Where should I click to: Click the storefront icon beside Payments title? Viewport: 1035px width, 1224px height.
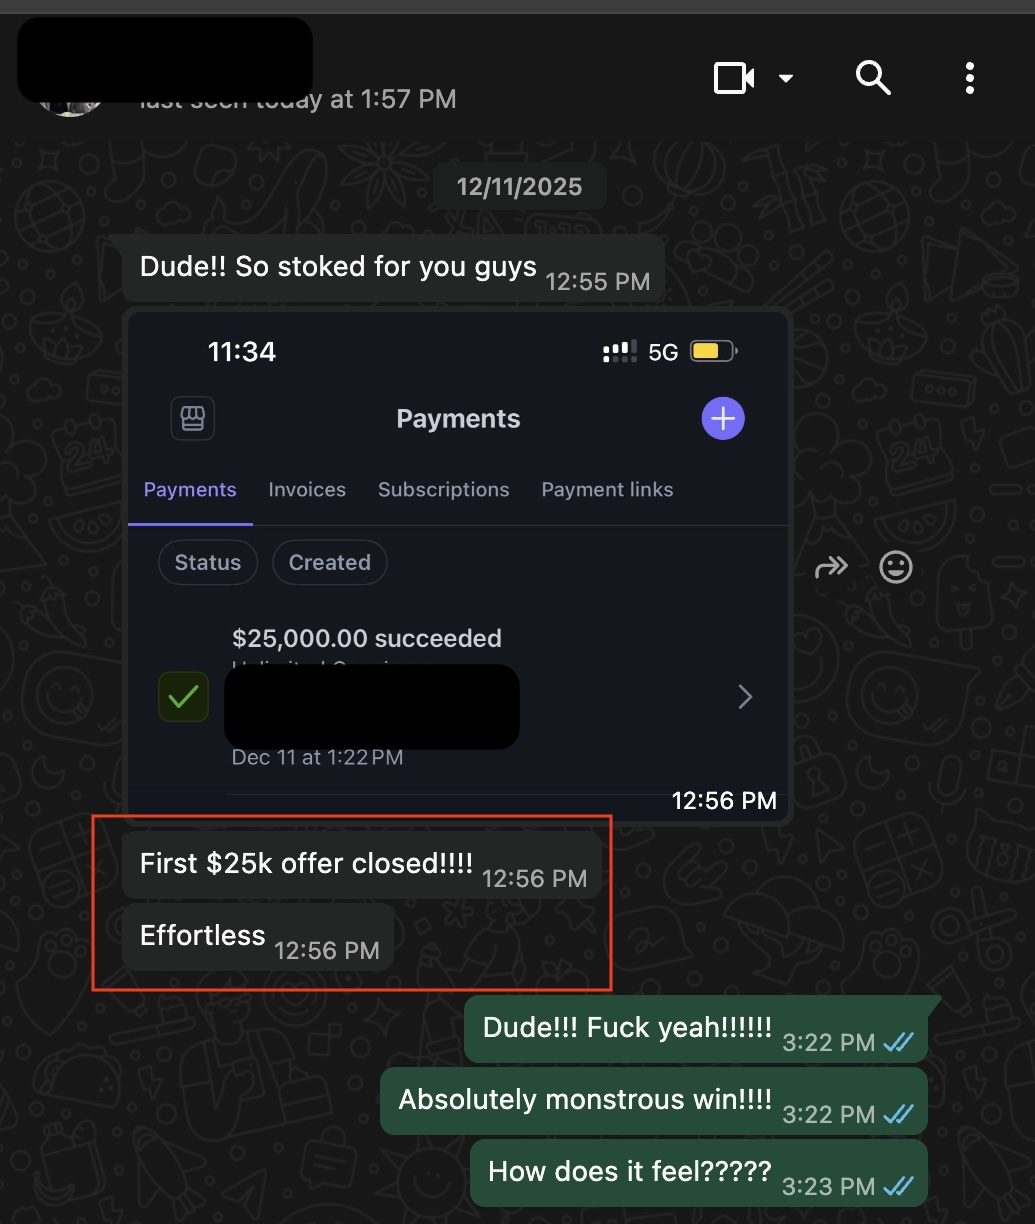193,419
